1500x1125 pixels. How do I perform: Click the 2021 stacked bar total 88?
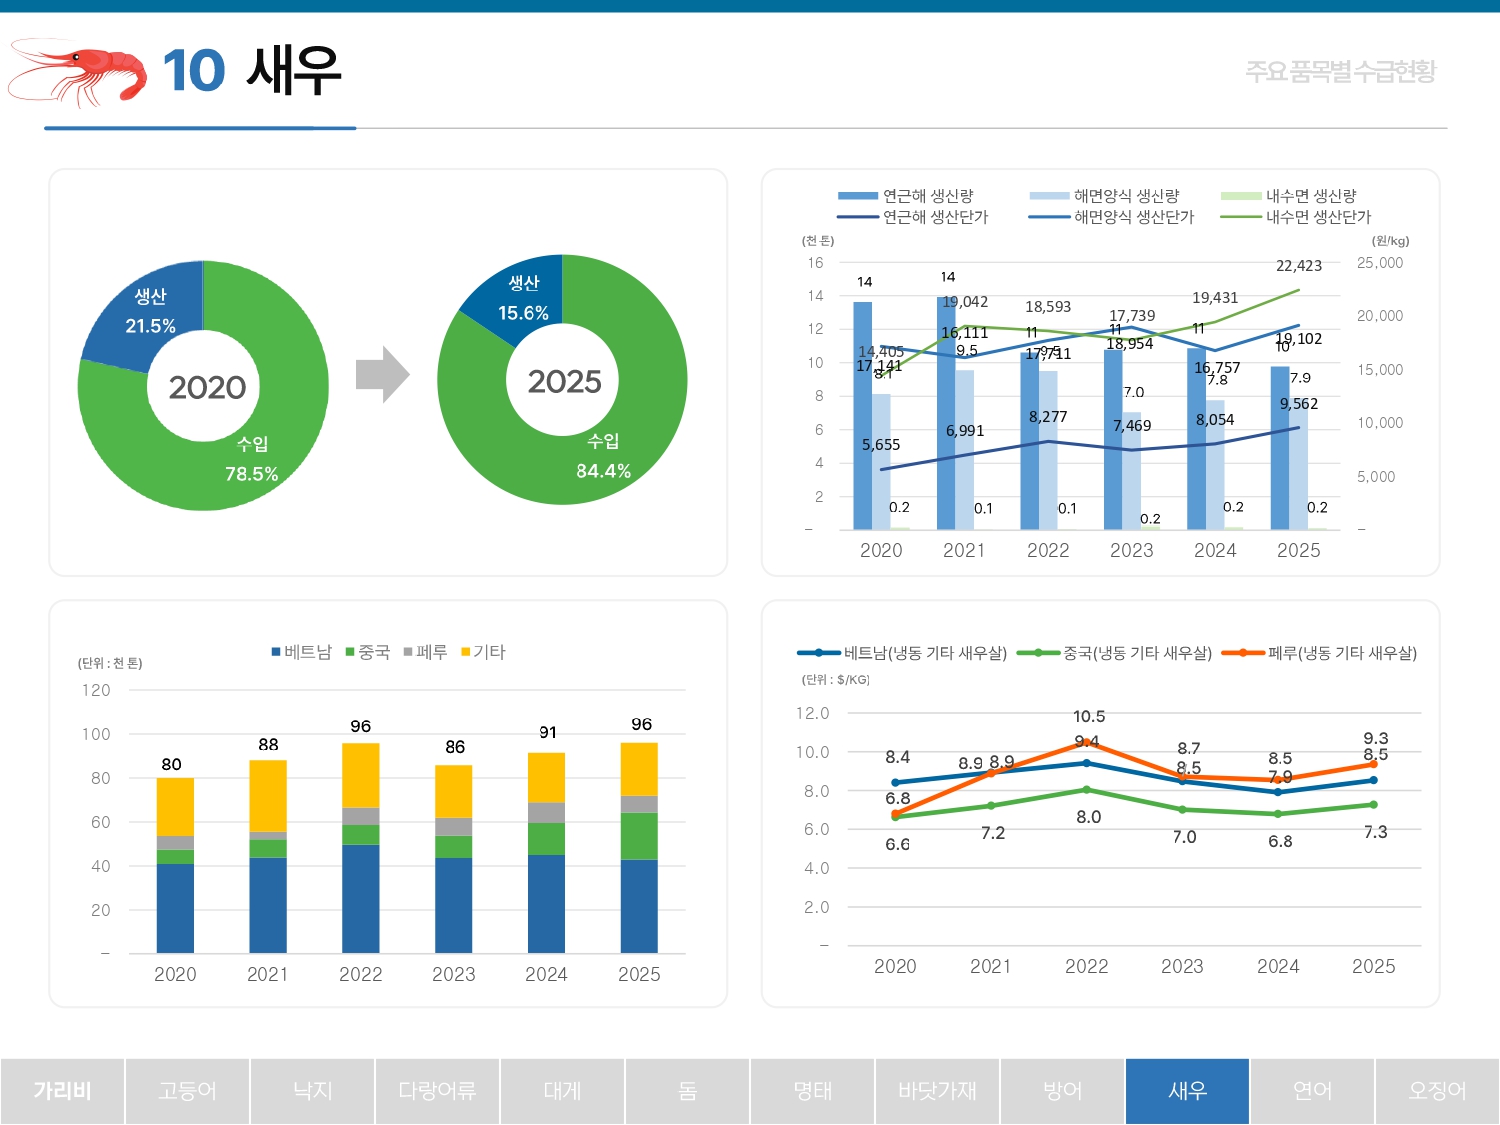click(268, 745)
